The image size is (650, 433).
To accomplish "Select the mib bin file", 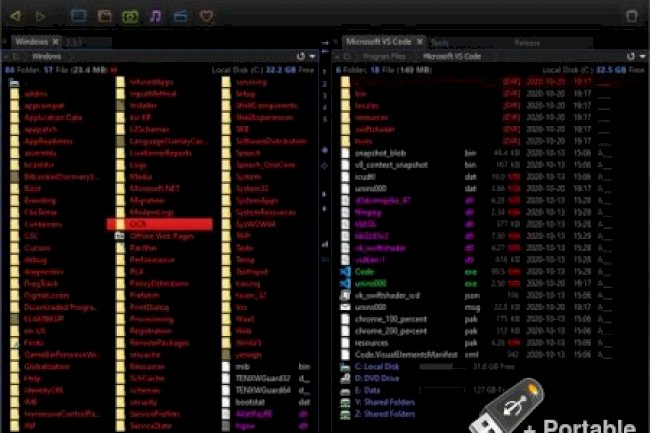I will point(243,367).
